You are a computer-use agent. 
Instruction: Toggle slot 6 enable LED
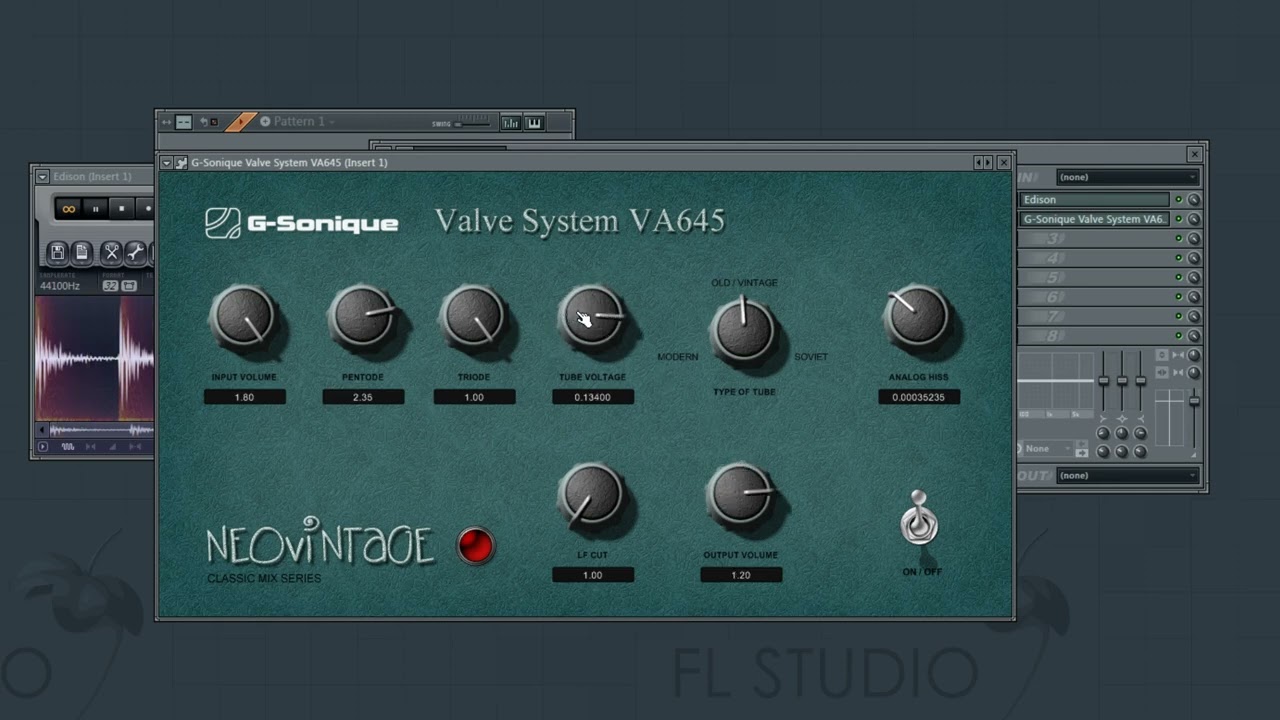1178,297
